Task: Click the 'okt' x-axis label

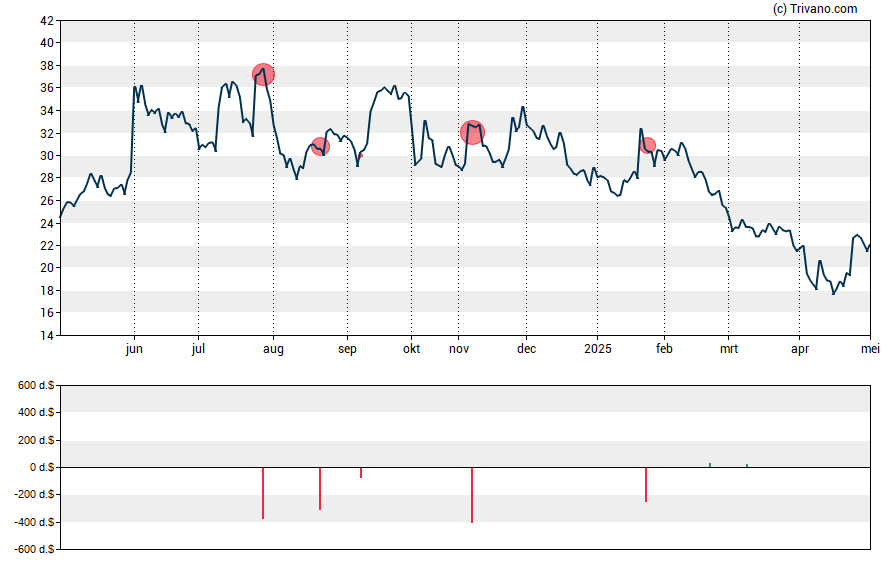Action: pyautogui.click(x=411, y=349)
